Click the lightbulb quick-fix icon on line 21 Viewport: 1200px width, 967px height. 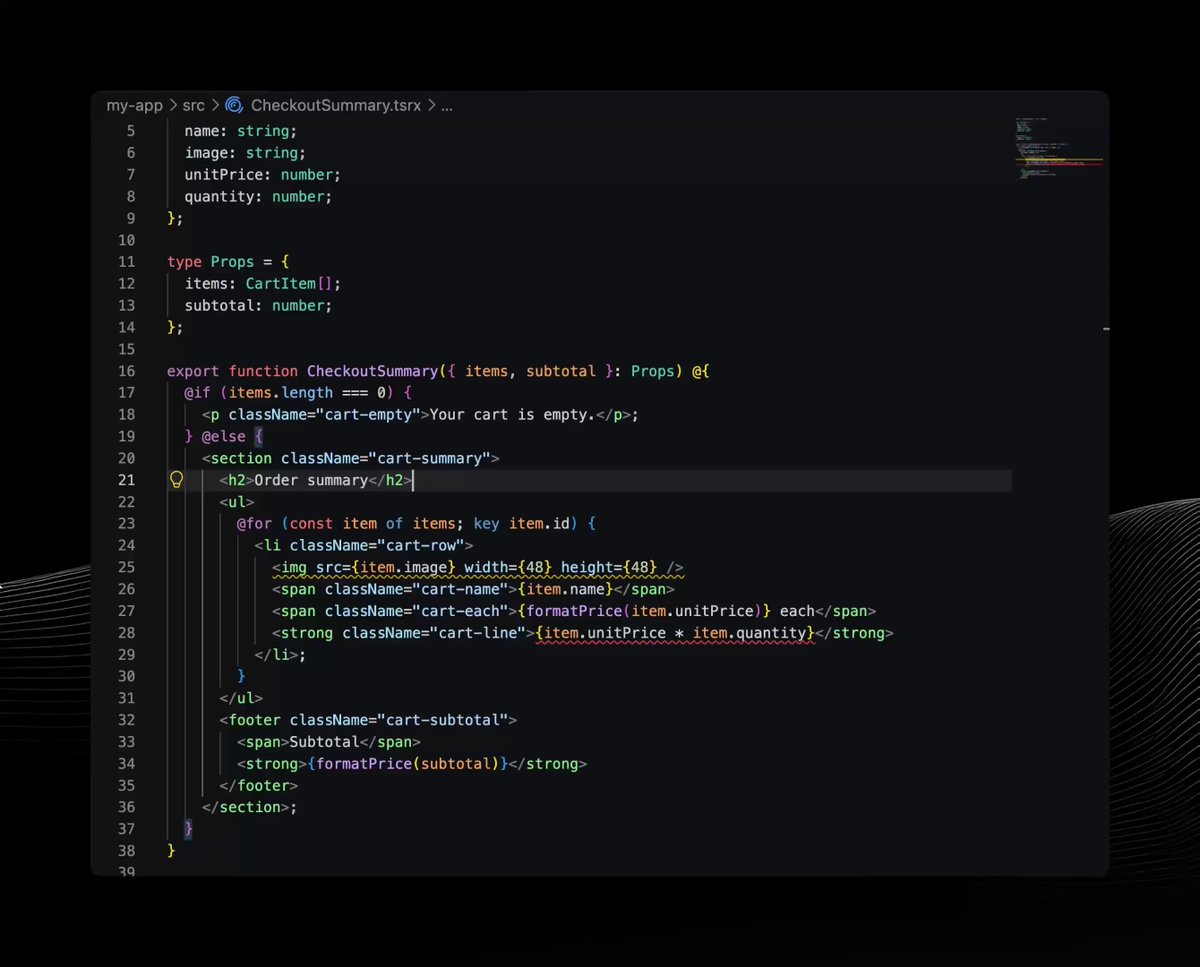177,480
